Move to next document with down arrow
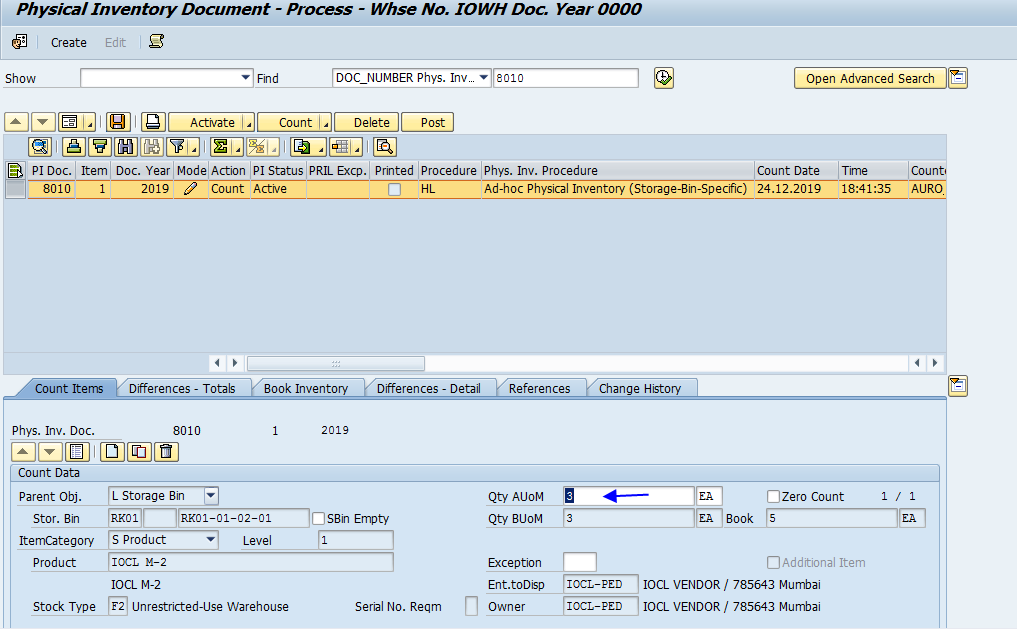 tap(42, 122)
